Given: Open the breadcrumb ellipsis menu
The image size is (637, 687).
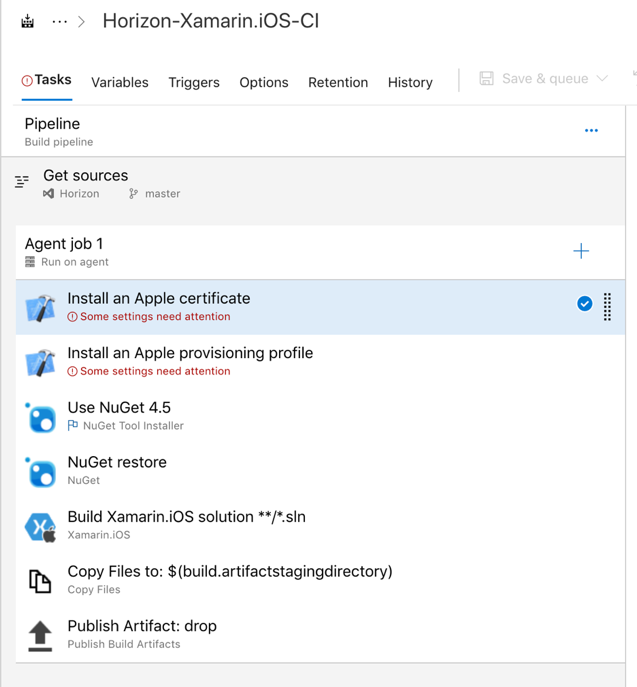Looking at the screenshot, I should [60, 21].
